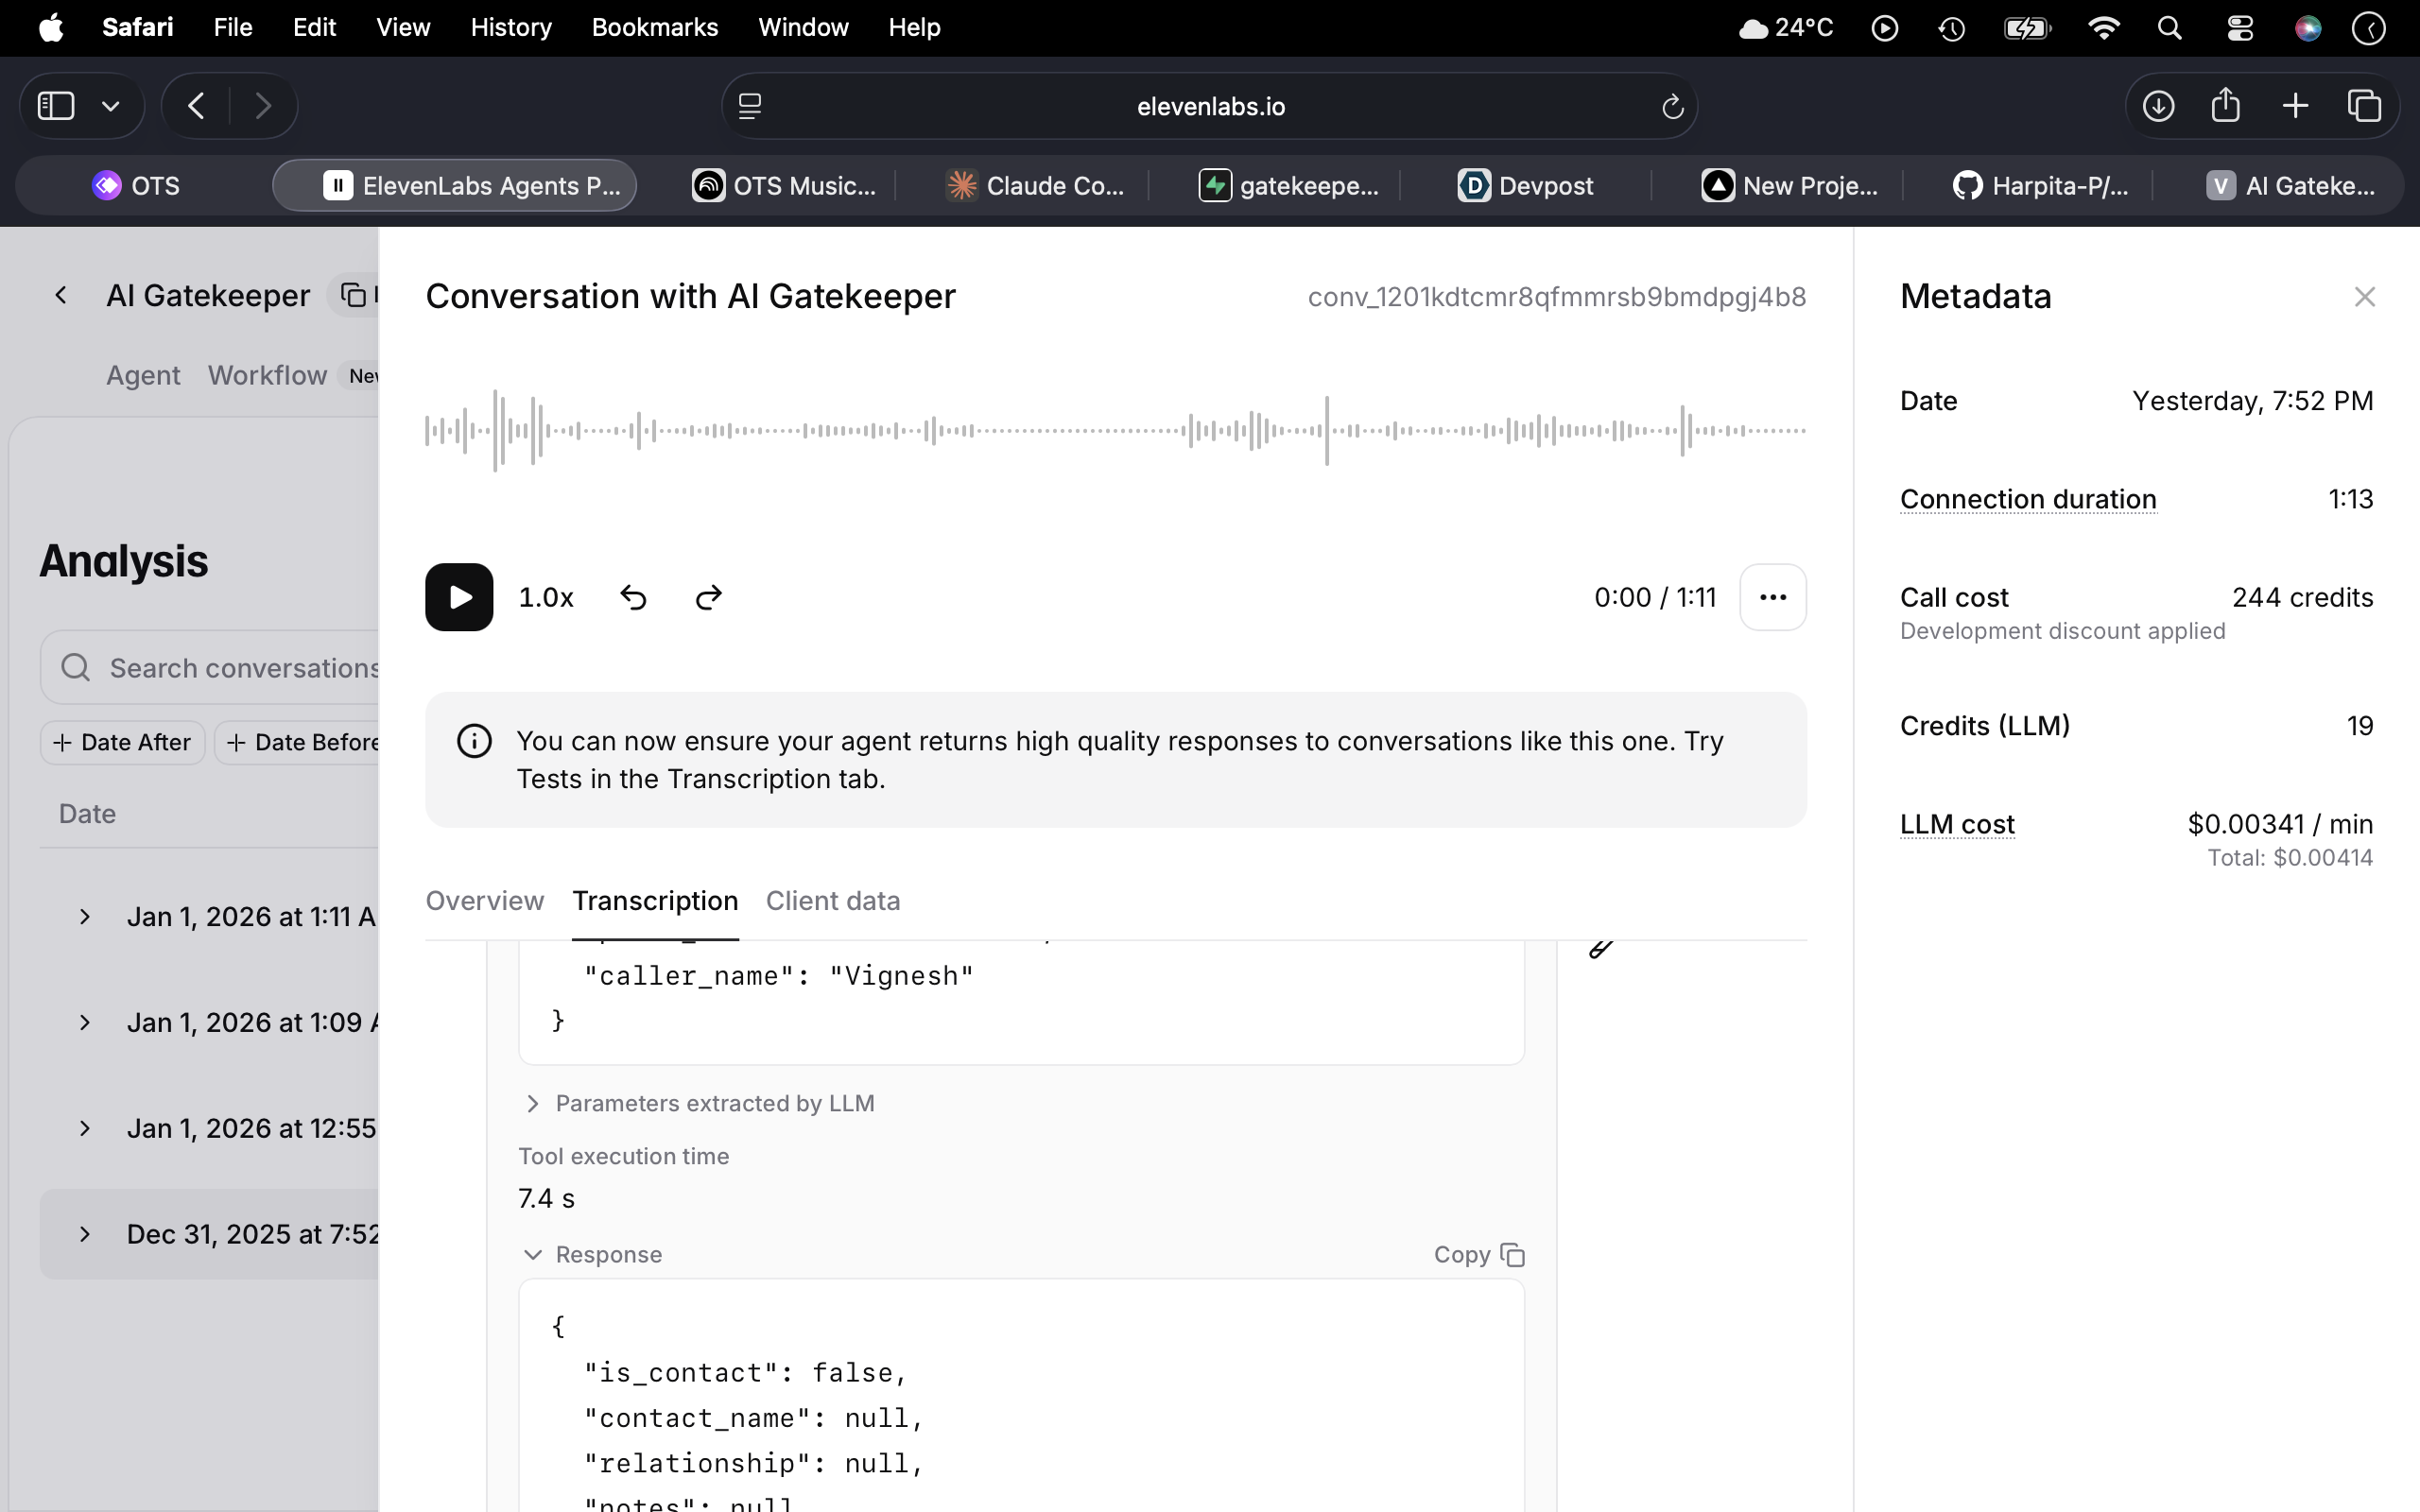Open the Workflow tab
Screen dimensions: 2420x1512
coord(267,375)
